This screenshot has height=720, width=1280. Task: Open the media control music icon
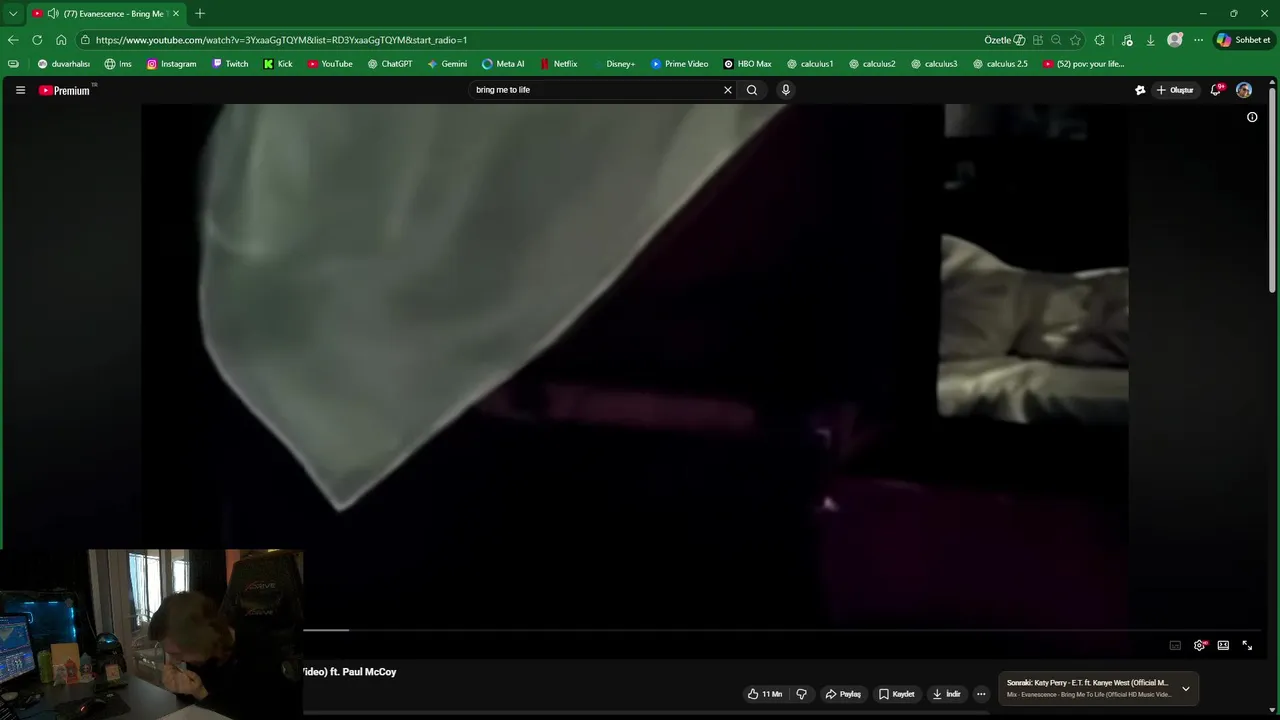tap(1127, 40)
